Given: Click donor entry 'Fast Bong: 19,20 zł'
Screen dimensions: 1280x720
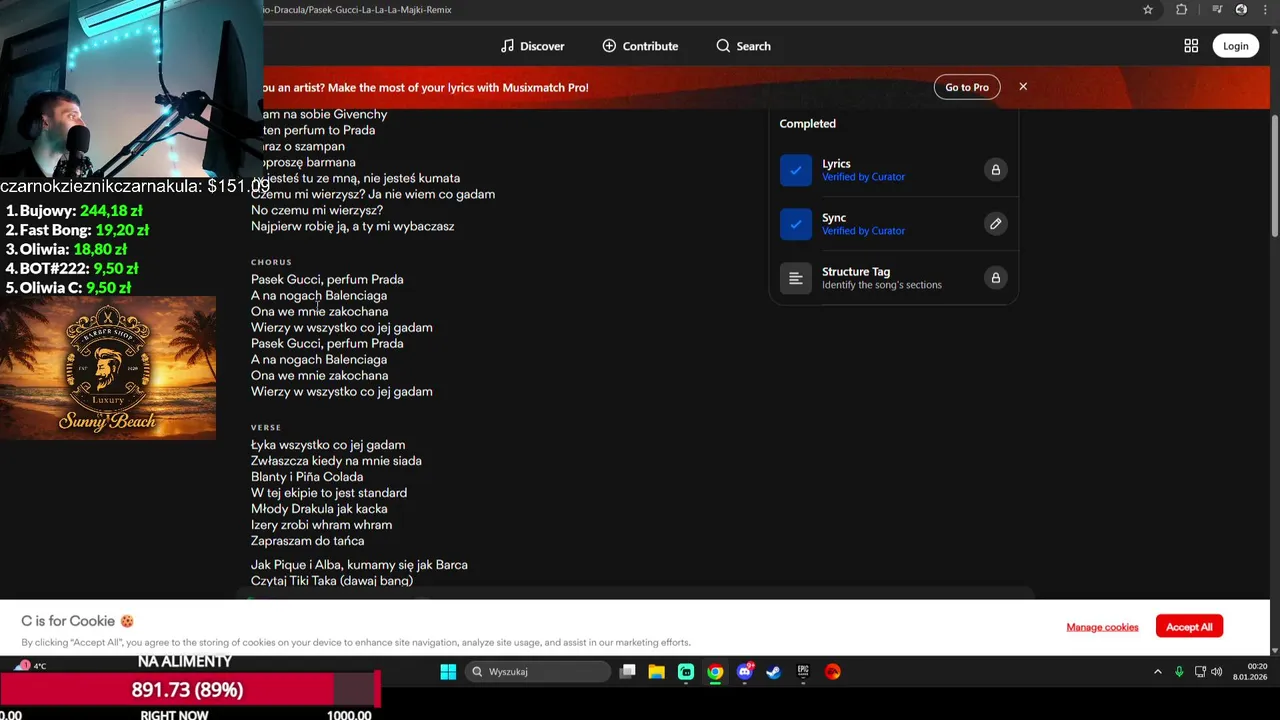Looking at the screenshot, I should 77,230.
